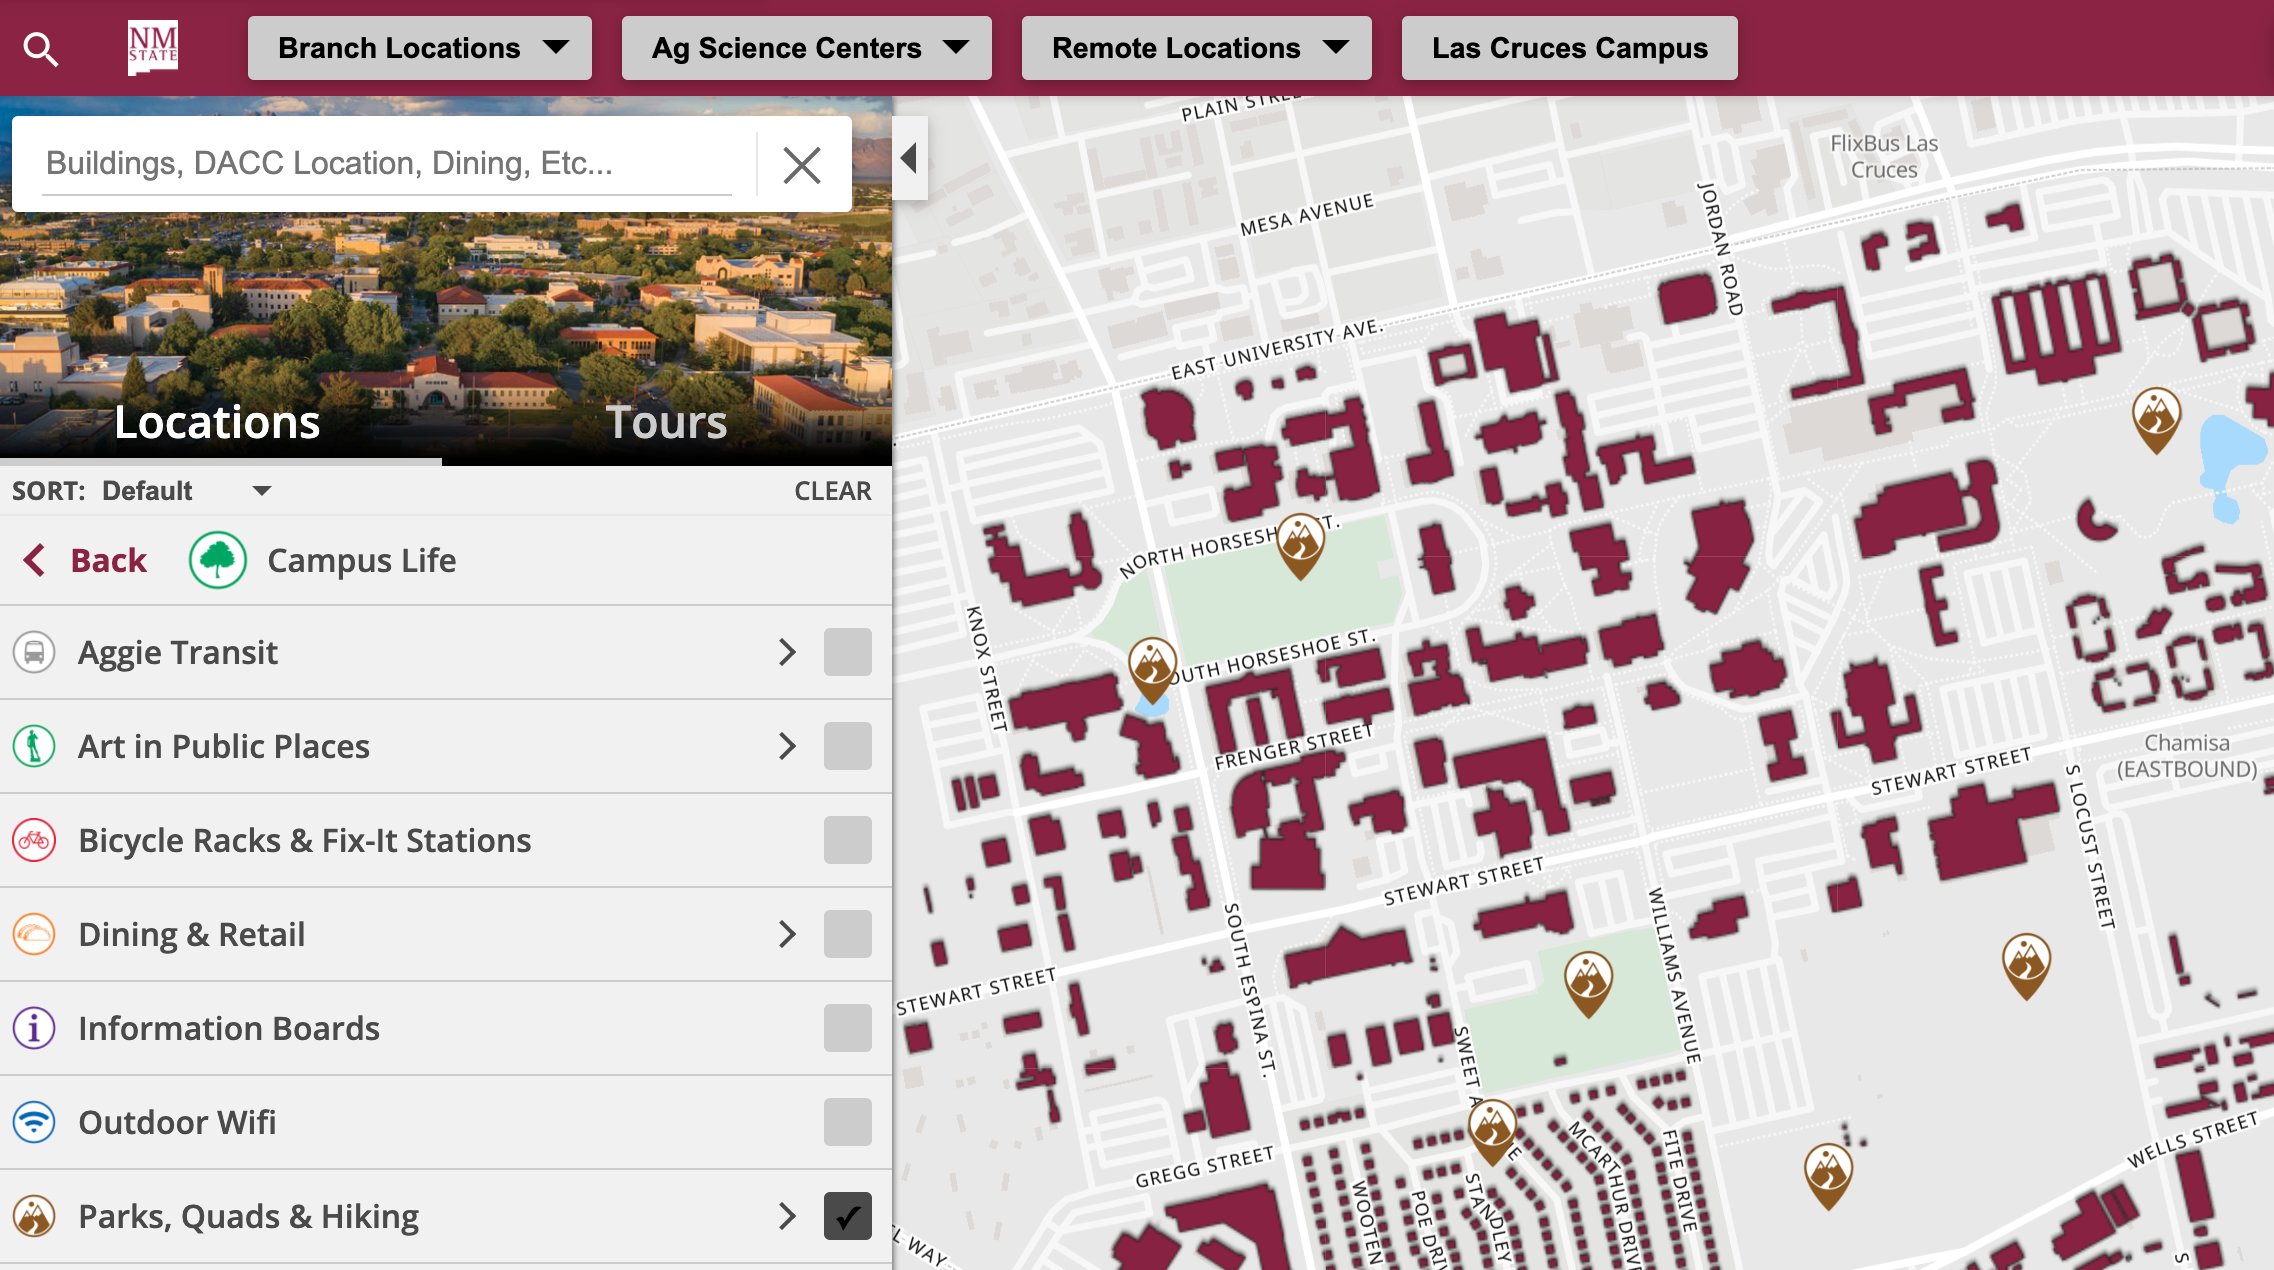Click the Campus Life green tree icon

point(218,560)
